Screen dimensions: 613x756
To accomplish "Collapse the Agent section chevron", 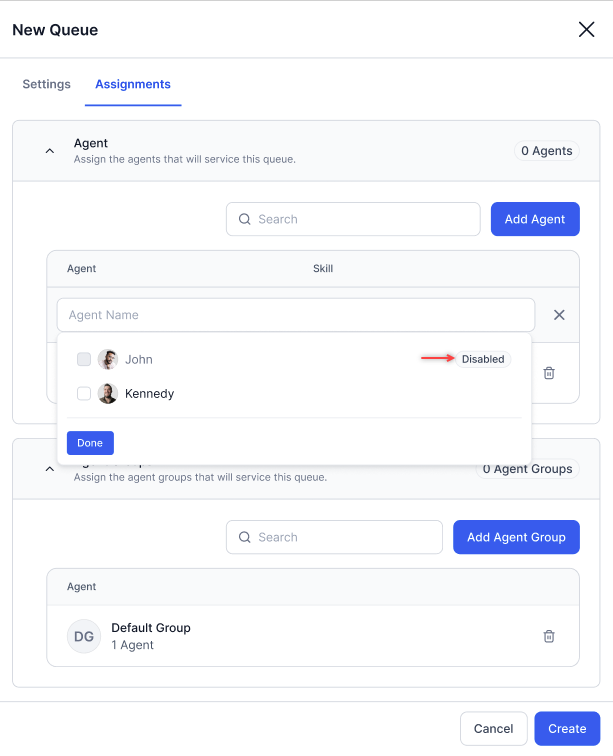I will 50,151.
